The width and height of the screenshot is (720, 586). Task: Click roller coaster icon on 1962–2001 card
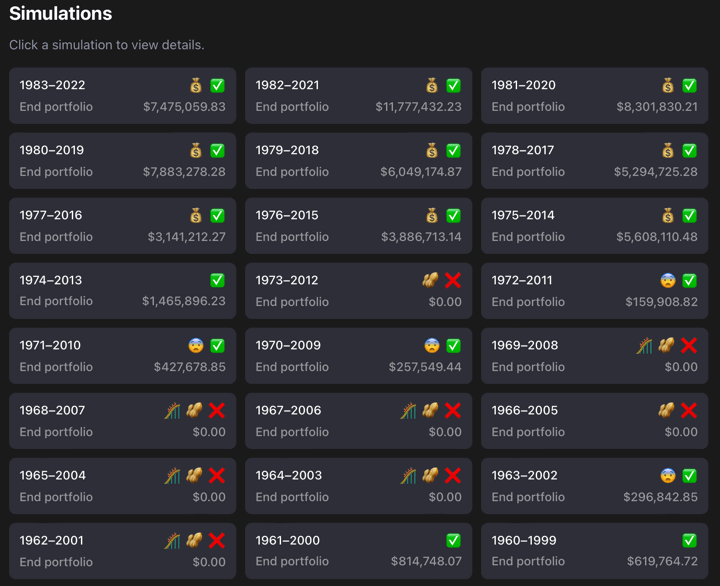[x=173, y=541]
